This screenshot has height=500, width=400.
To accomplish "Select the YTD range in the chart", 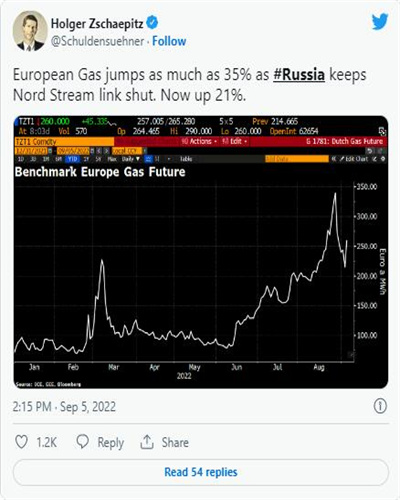I will click(72, 159).
